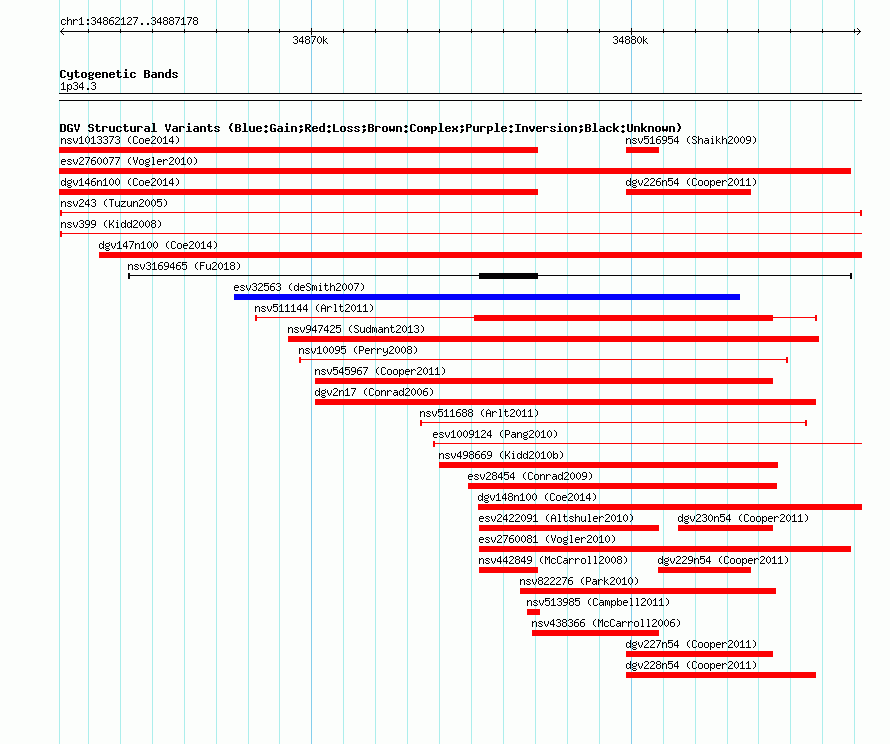Open the dgv229n54 (Cooper2011) label
890x744 pixels.
723,560
